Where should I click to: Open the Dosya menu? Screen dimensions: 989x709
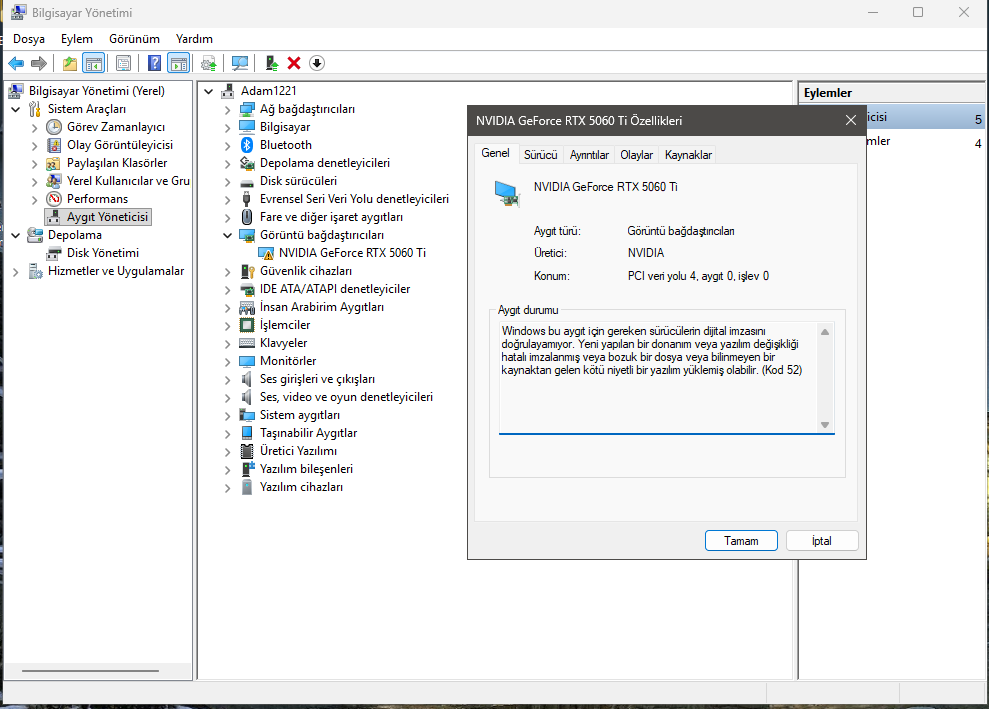29,39
